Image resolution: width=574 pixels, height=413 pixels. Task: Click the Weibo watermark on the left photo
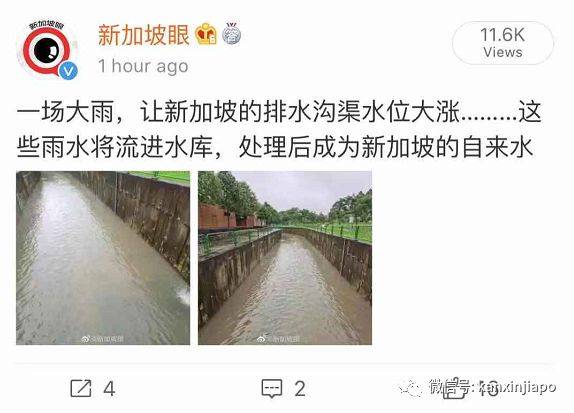pos(102,339)
